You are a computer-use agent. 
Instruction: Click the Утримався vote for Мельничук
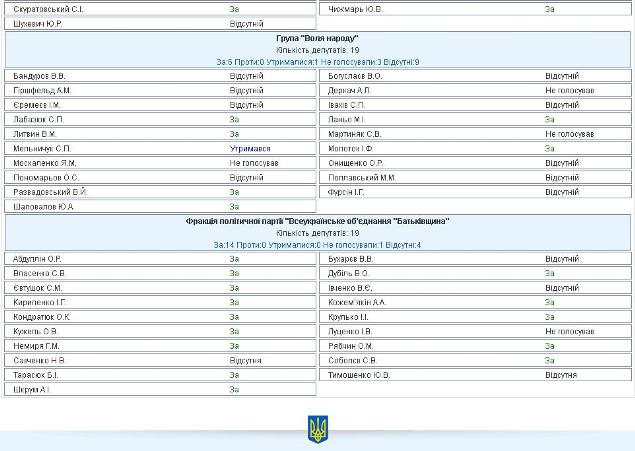[249, 148]
